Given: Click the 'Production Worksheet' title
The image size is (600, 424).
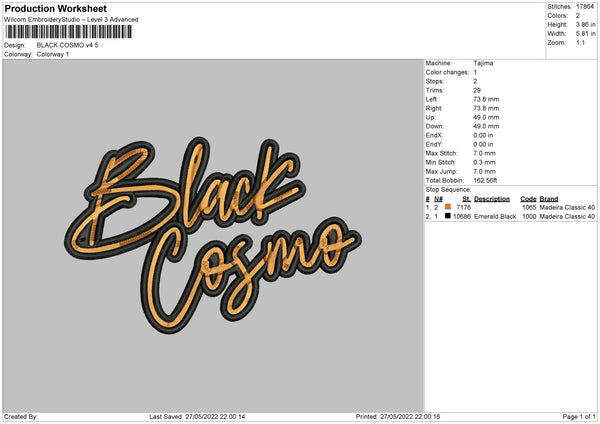Looking at the screenshot, I should (x=56, y=8).
